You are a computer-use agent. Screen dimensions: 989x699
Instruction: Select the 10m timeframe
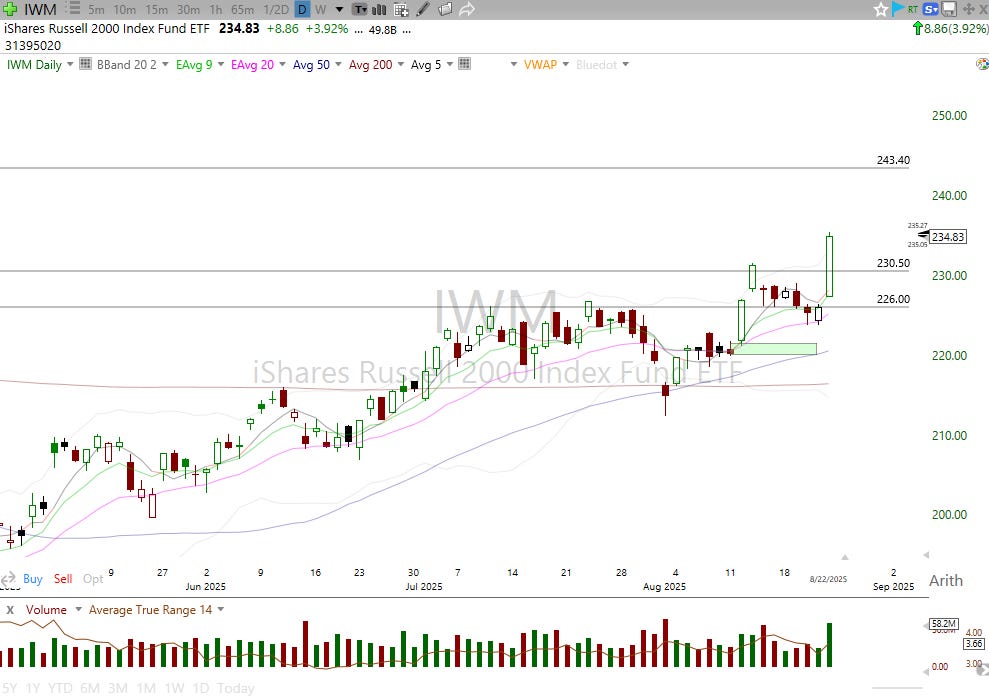(x=124, y=9)
